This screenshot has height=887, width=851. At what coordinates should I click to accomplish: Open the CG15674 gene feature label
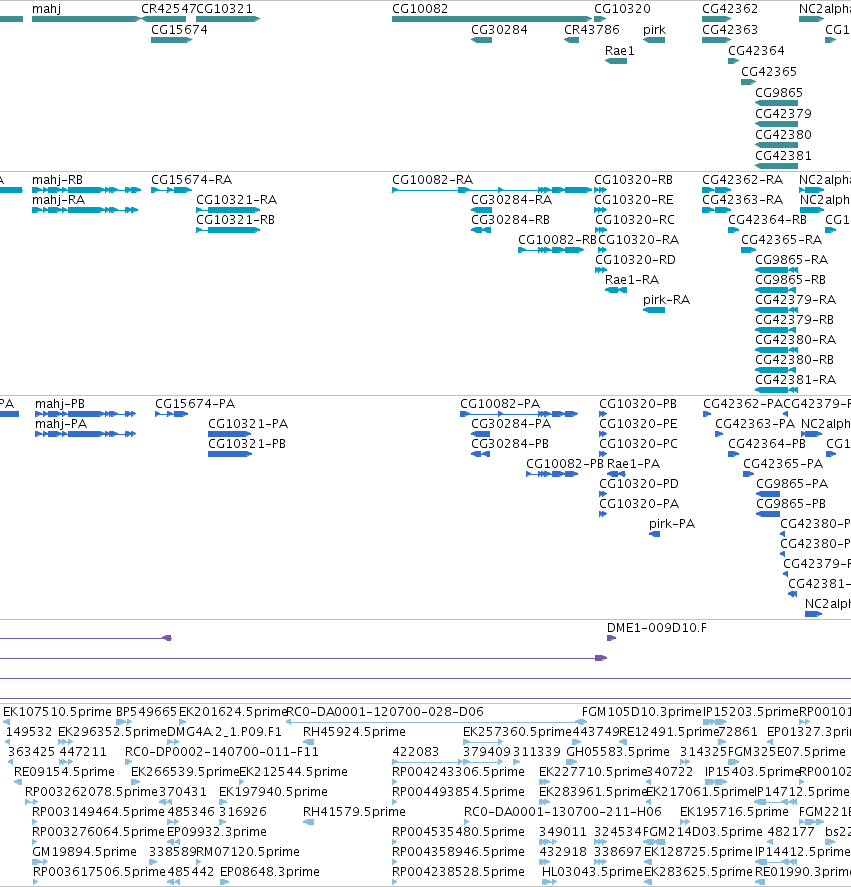tap(179, 30)
